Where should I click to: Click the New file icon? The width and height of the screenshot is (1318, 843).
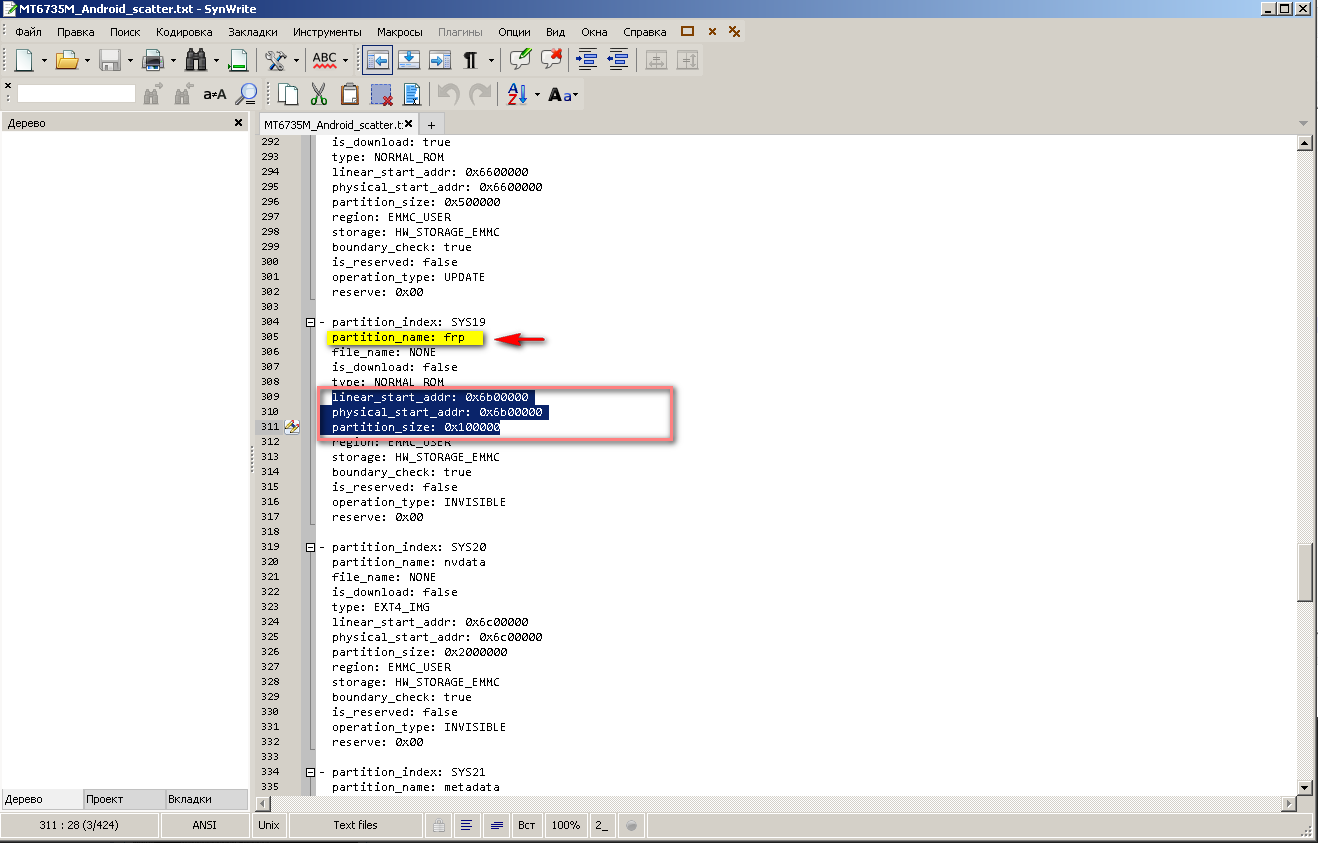pos(23,61)
